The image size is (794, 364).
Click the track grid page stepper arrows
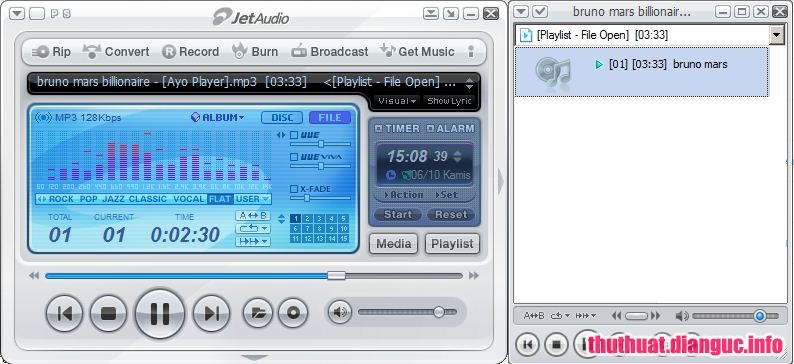tap(282, 218)
